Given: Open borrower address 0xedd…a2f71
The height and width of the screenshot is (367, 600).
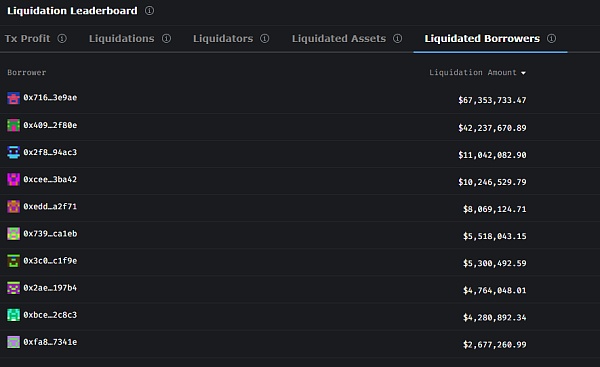Looking at the screenshot, I should tap(50, 207).
